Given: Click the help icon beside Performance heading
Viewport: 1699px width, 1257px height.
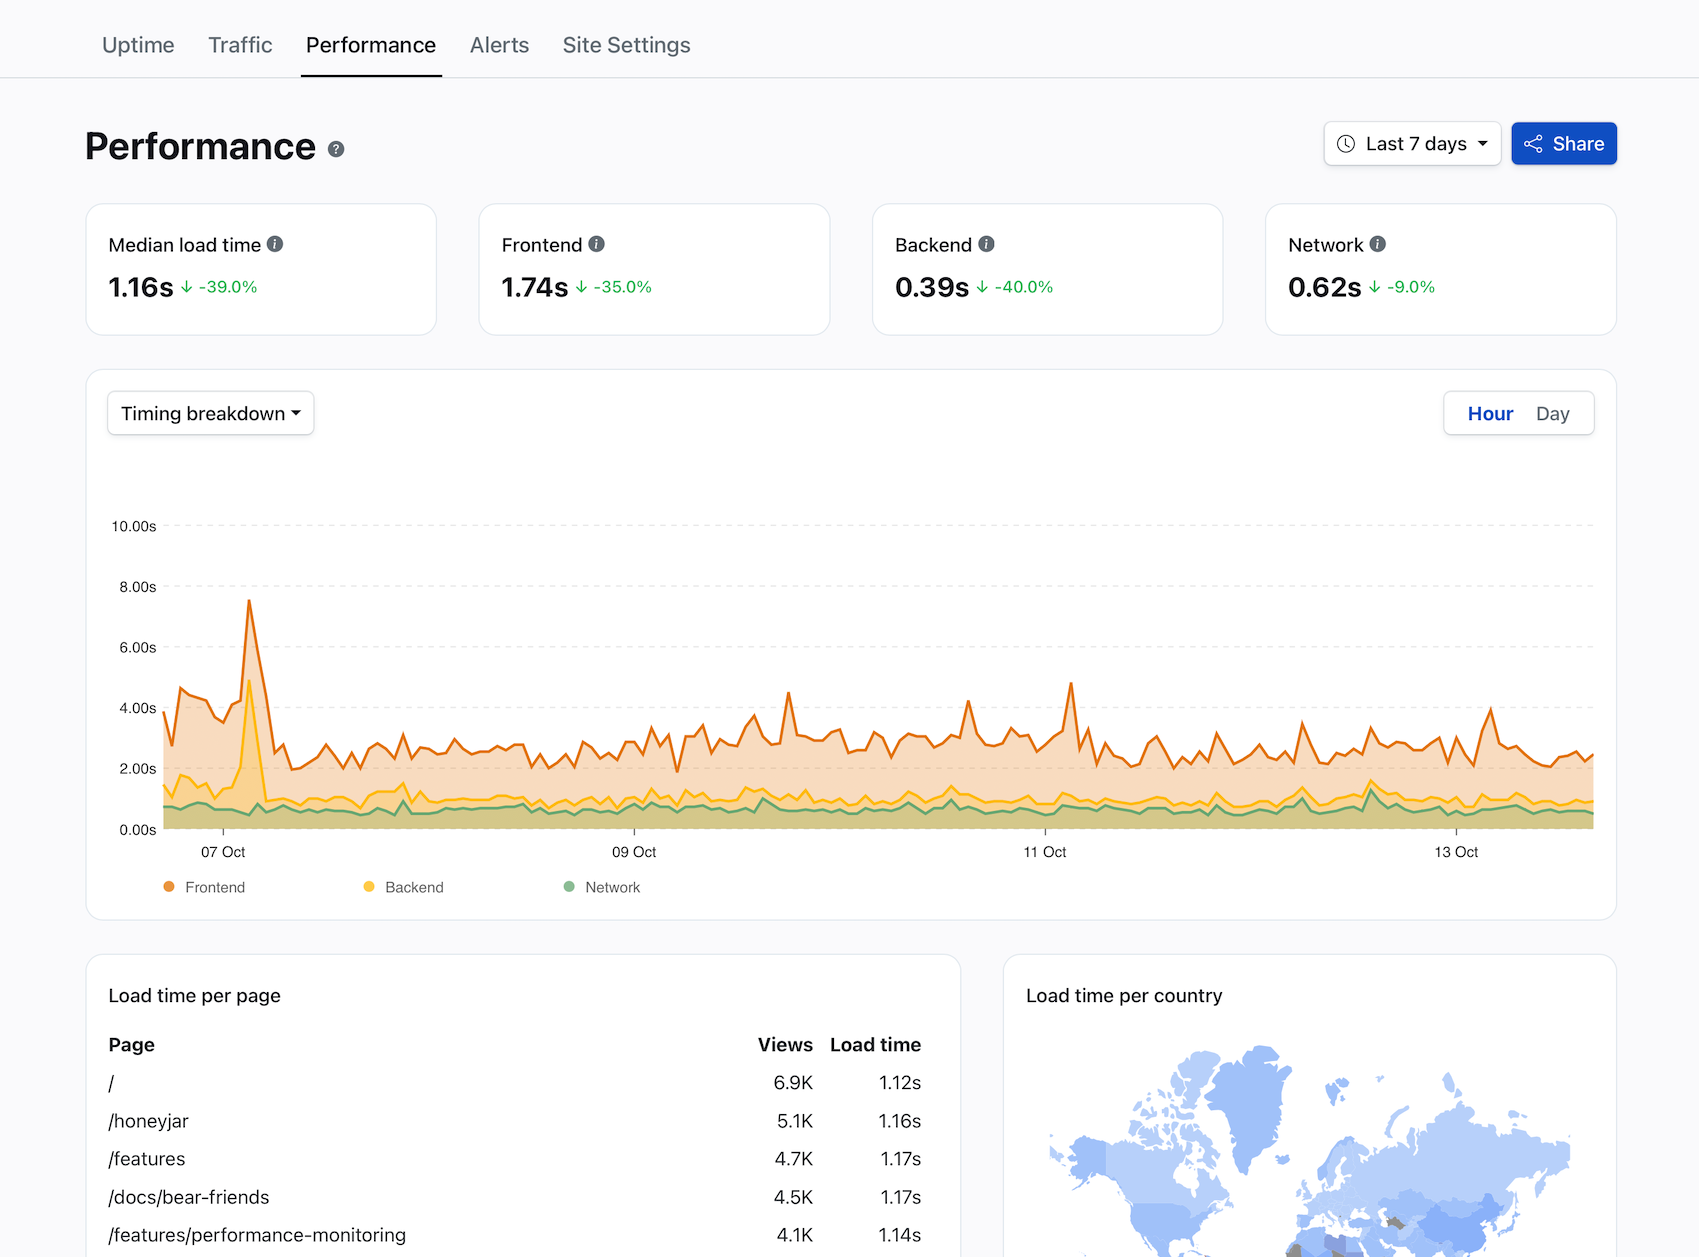Looking at the screenshot, I should (x=336, y=149).
